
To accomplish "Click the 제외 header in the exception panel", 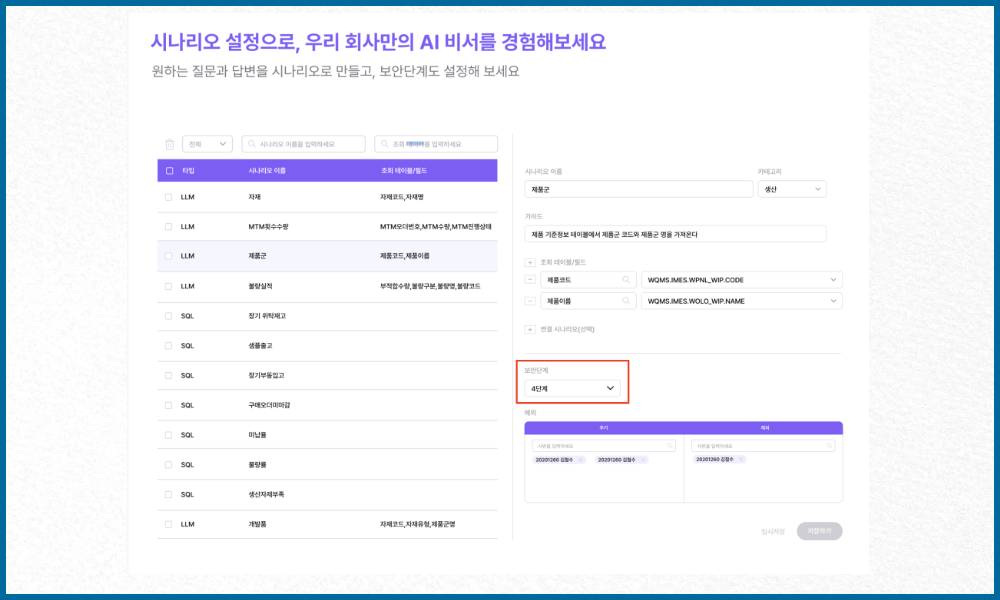I will pos(764,428).
